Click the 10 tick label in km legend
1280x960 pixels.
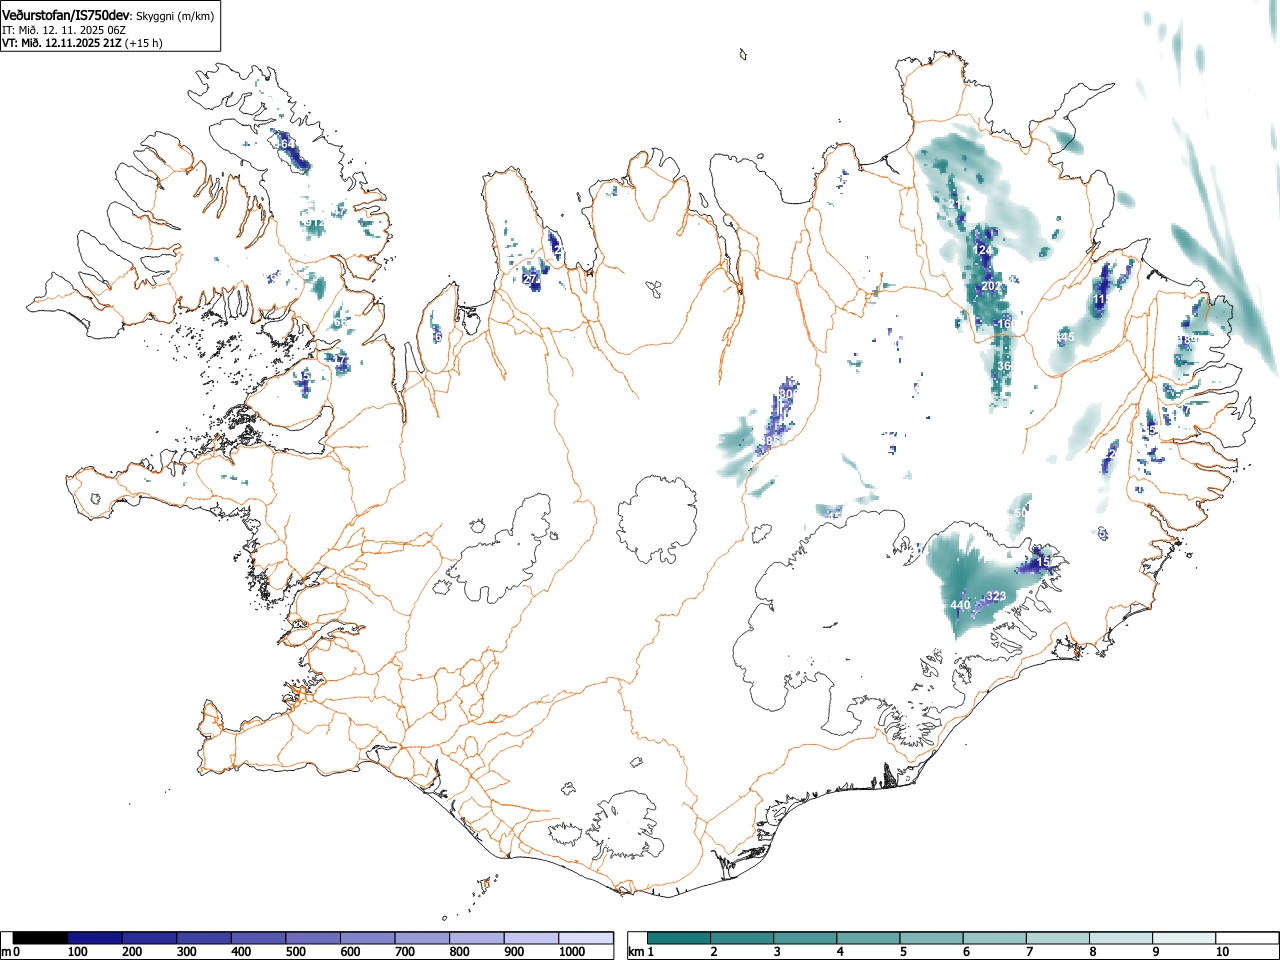pyautogui.click(x=1222, y=952)
